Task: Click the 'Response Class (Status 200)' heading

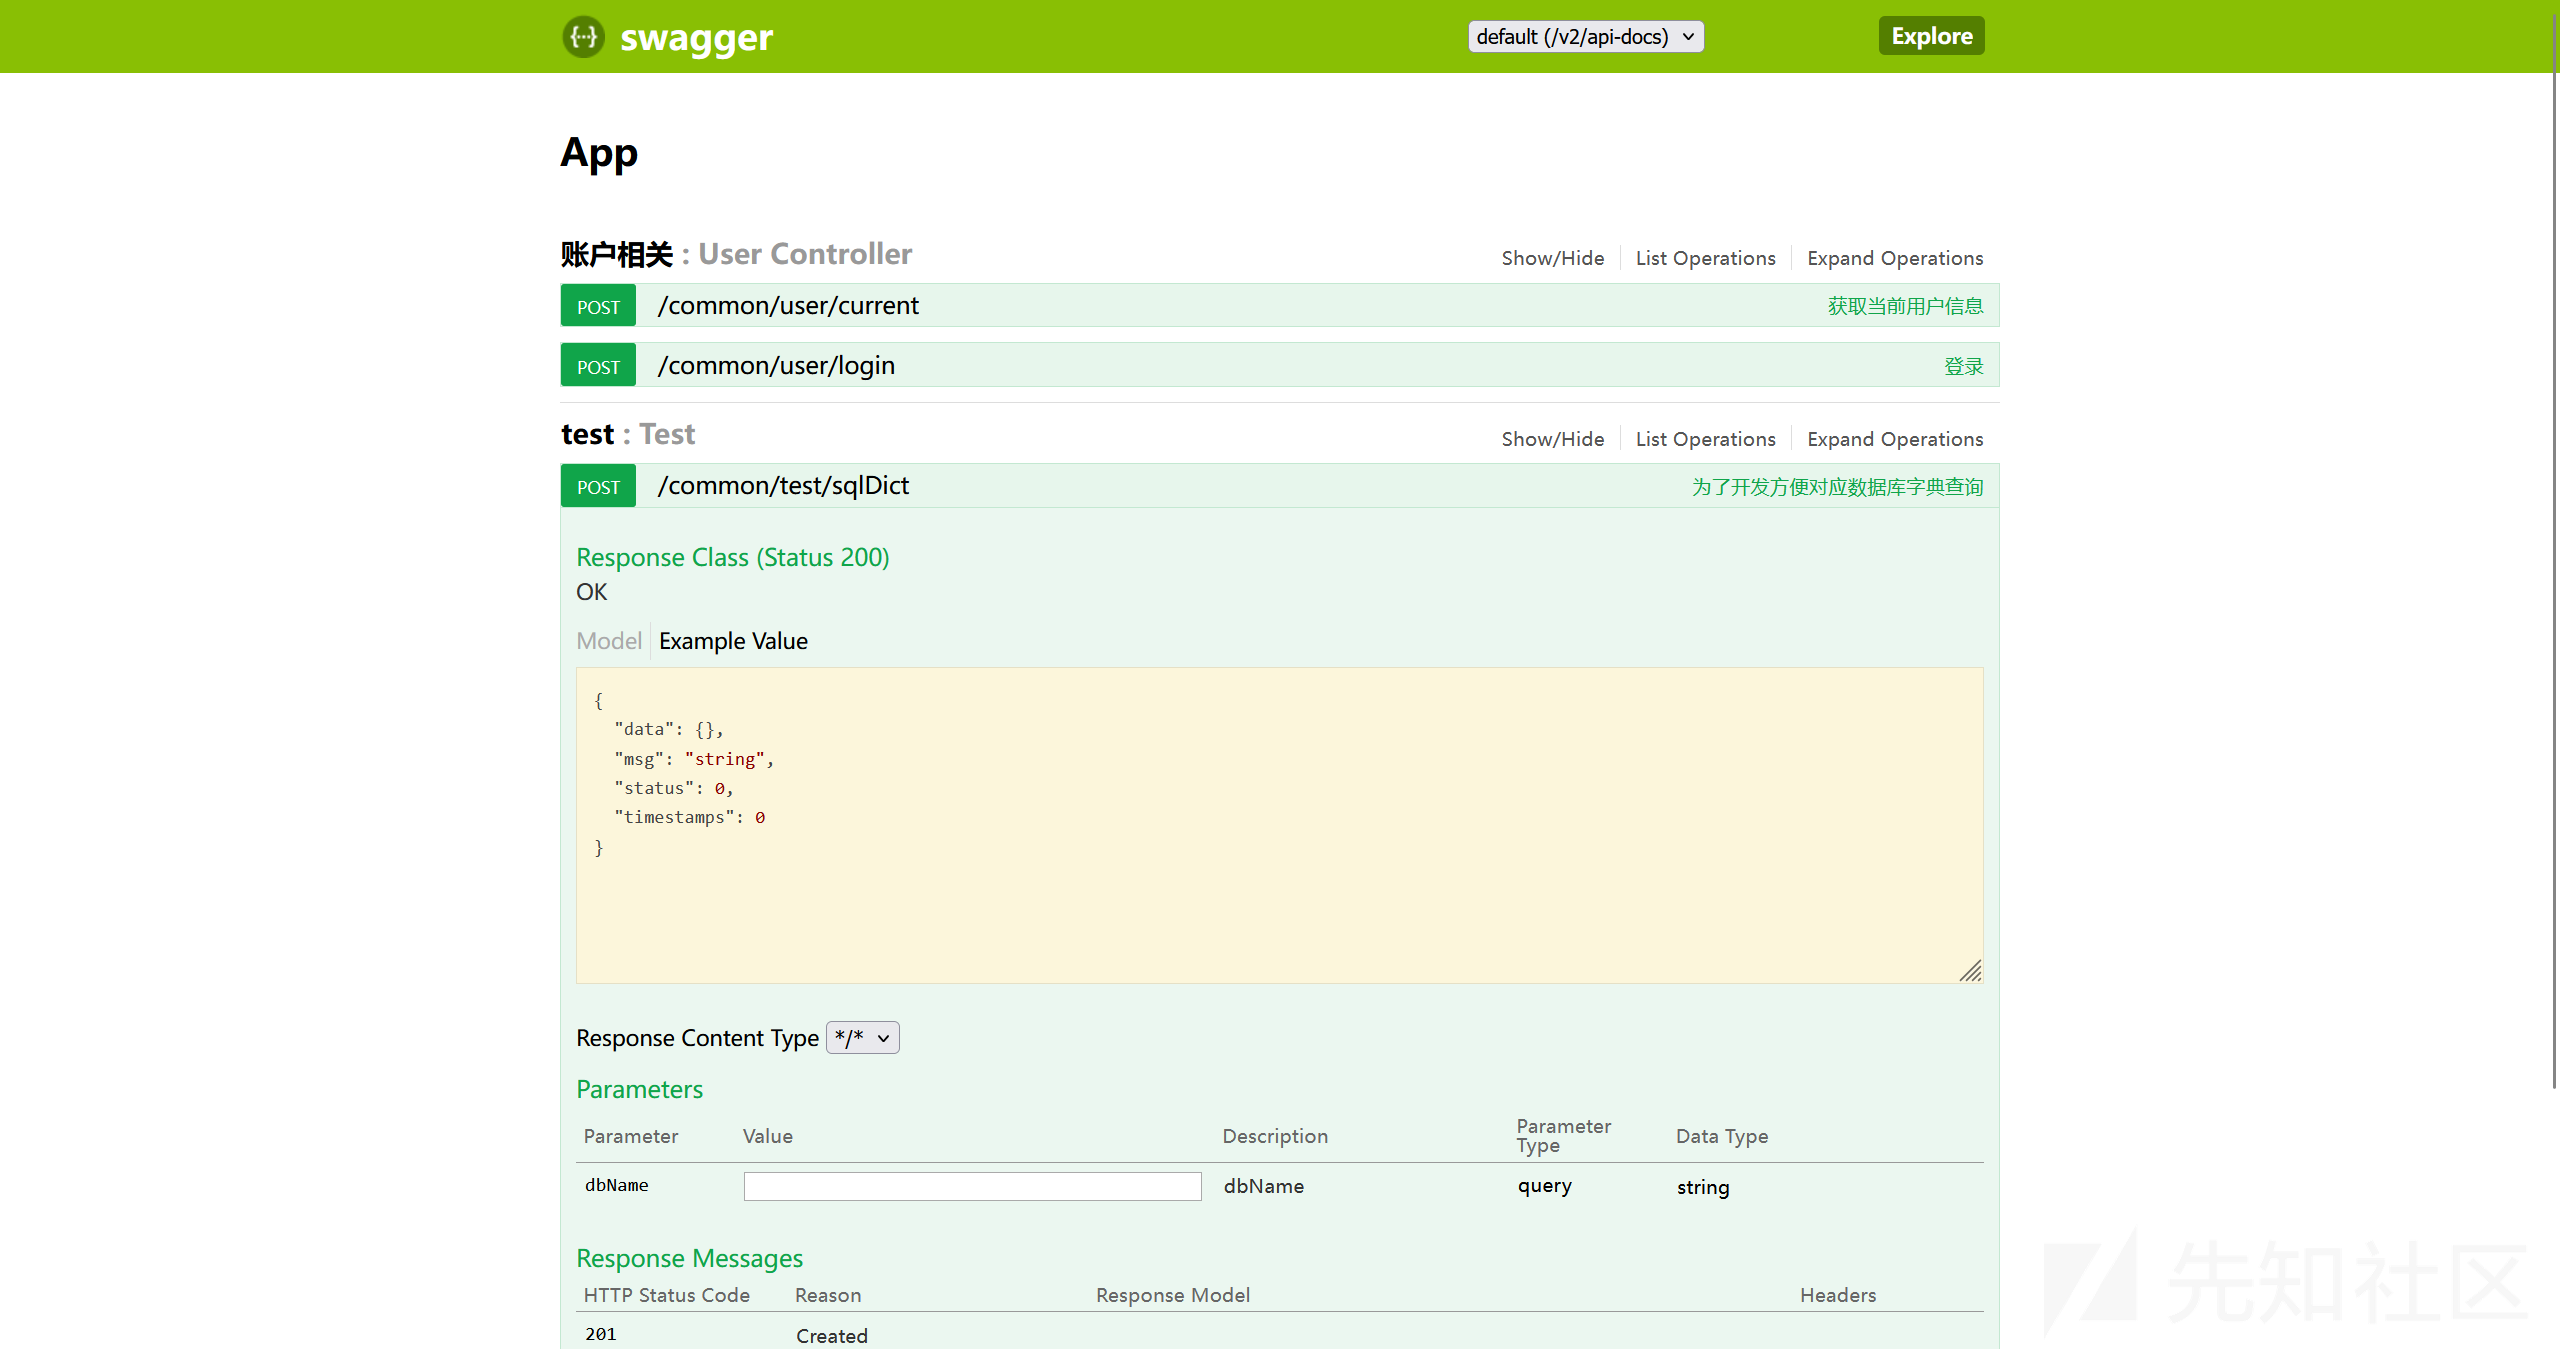Action: point(733,557)
